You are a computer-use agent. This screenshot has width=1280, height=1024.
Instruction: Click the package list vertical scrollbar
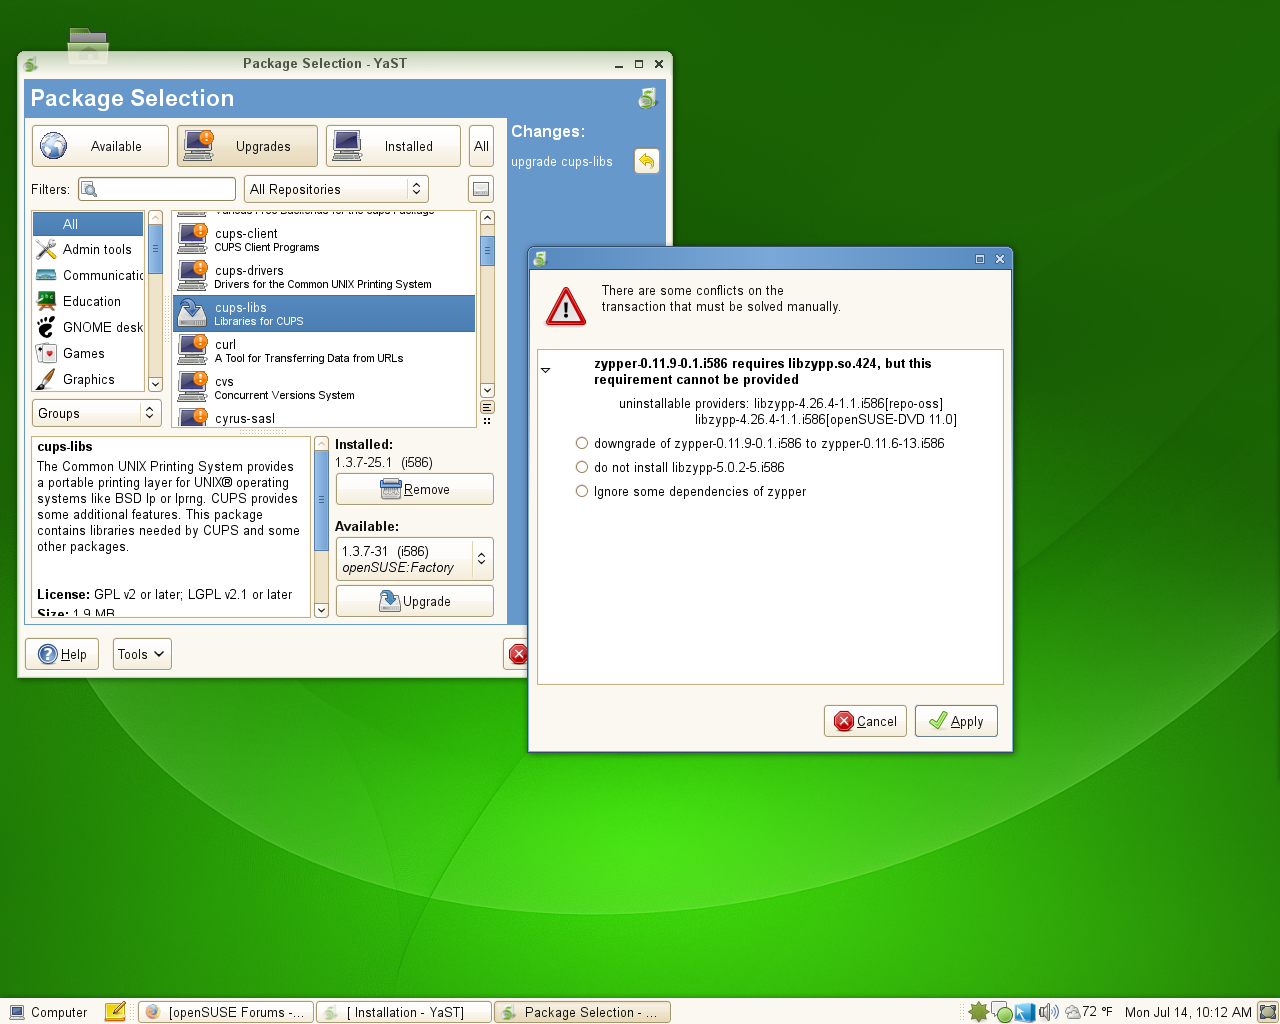(x=487, y=304)
